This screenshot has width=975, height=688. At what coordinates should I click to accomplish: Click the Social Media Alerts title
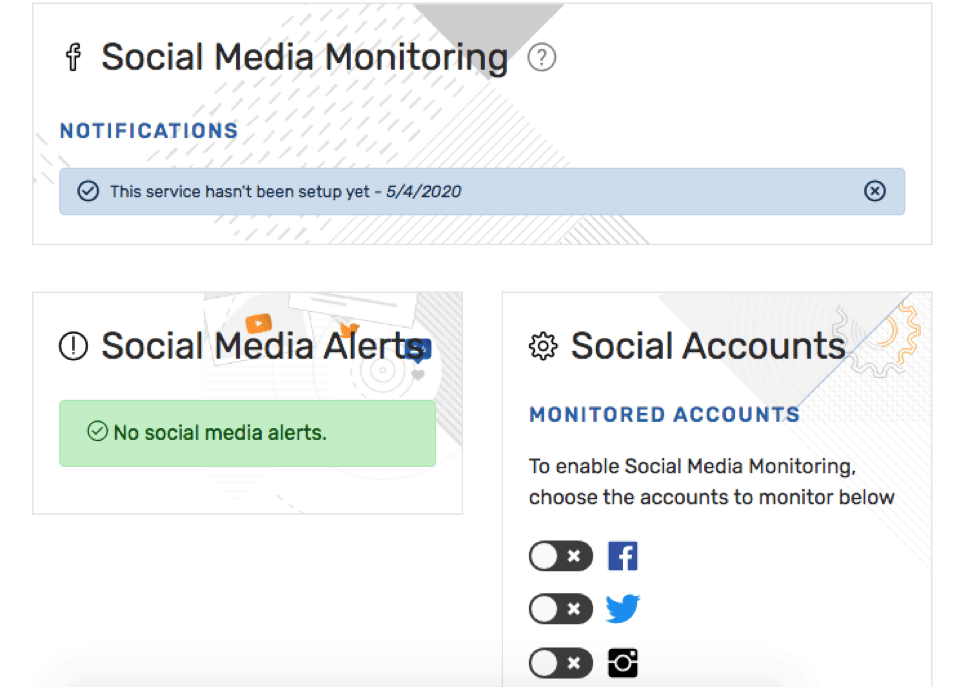pyautogui.click(x=261, y=346)
